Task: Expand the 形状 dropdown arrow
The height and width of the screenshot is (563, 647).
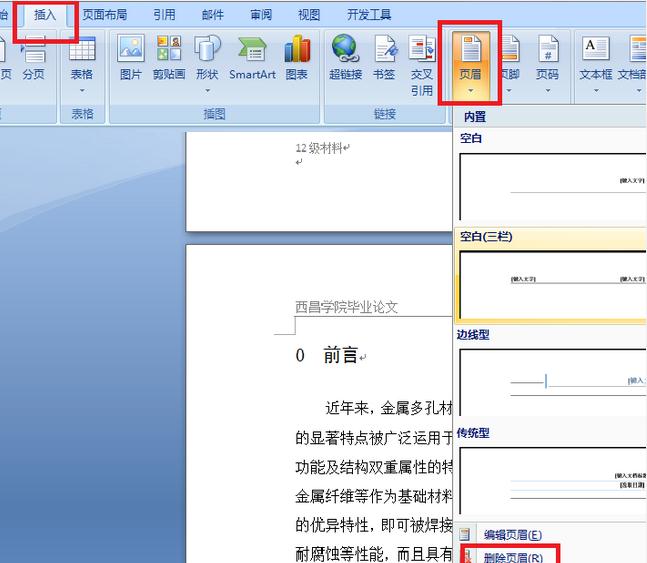Action: click(207, 90)
